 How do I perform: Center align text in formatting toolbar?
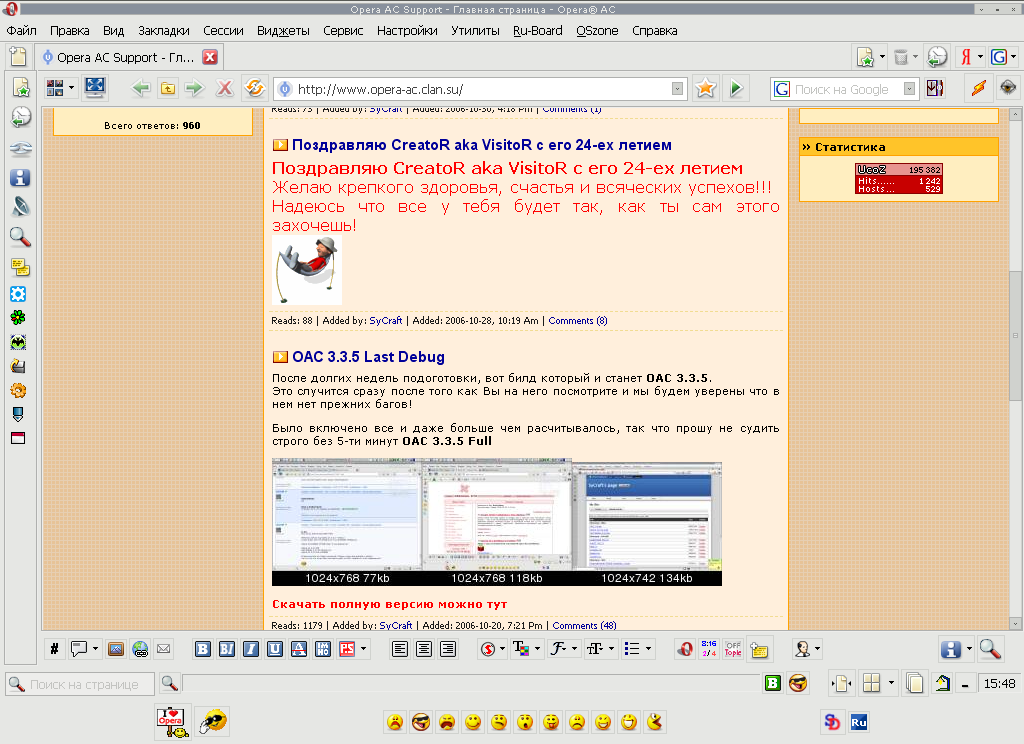point(424,649)
